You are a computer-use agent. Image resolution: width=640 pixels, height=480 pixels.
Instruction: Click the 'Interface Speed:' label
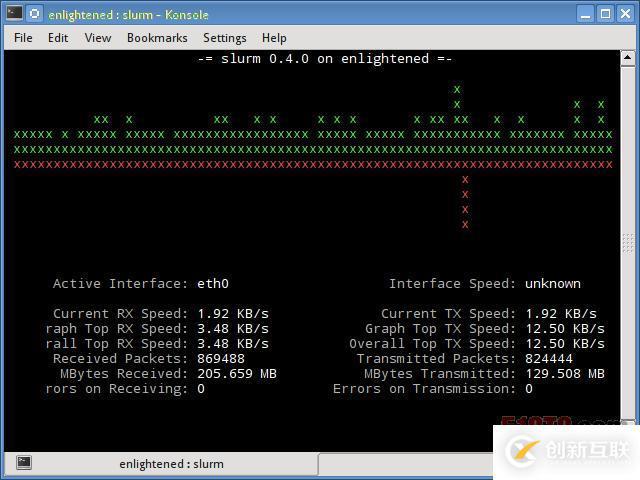tap(453, 284)
